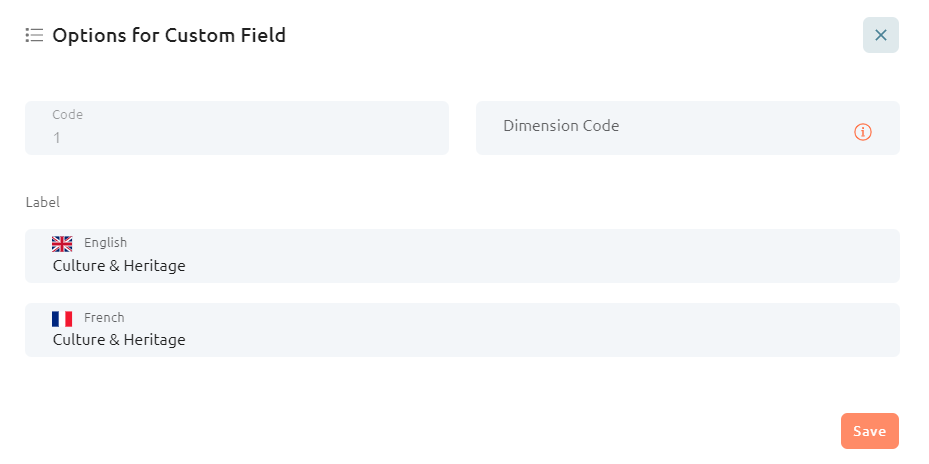Click "Culture & Heritage" text in English field
The image size is (929, 464).
[x=119, y=266]
